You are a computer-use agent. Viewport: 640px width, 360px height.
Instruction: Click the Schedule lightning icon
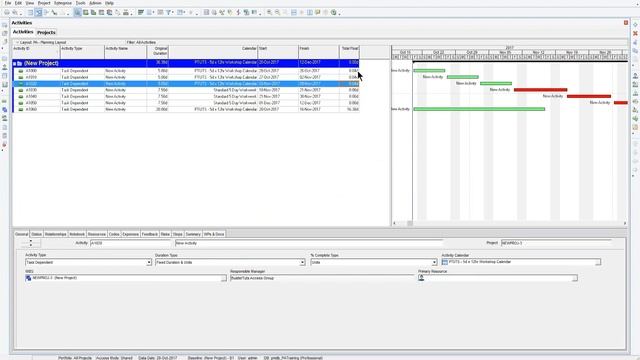coord(238,13)
